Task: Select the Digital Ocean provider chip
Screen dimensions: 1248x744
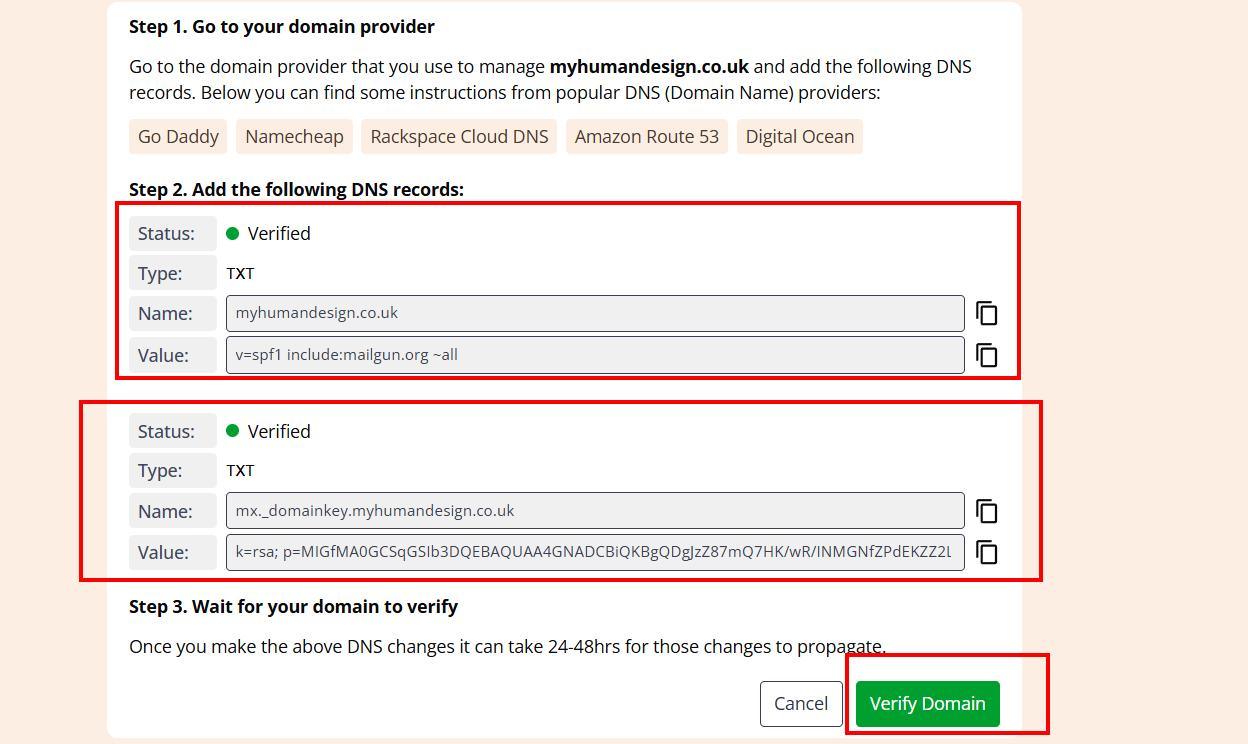Action: click(x=799, y=137)
